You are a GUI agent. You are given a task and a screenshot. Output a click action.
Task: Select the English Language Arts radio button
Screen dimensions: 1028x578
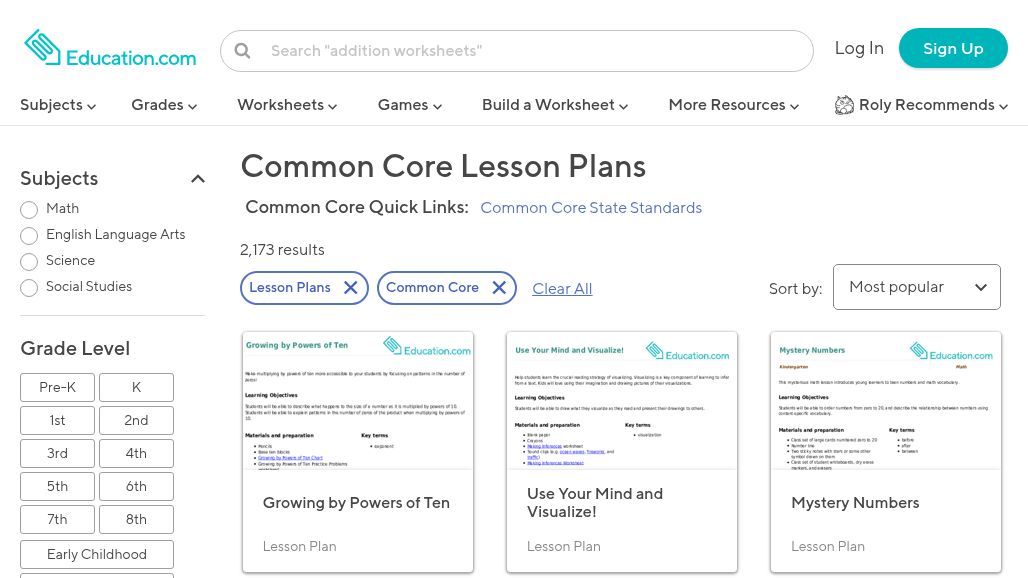click(x=29, y=236)
